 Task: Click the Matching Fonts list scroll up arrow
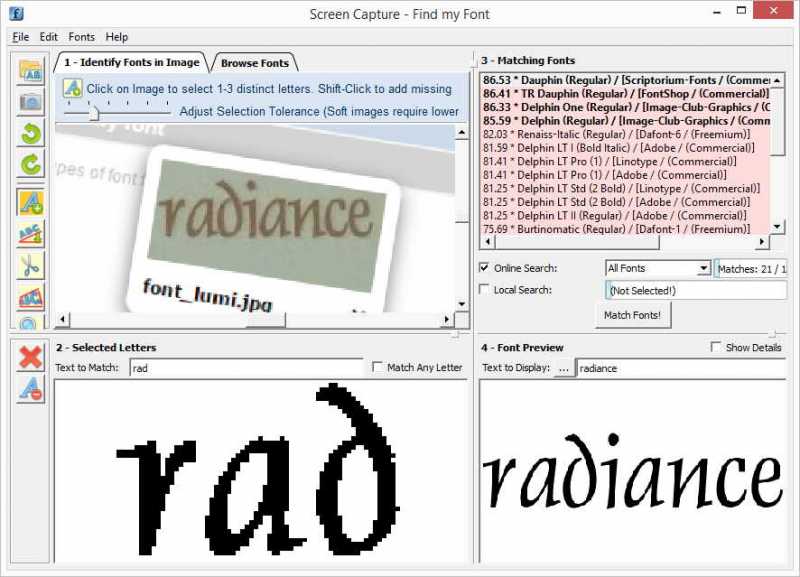point(777,81)
